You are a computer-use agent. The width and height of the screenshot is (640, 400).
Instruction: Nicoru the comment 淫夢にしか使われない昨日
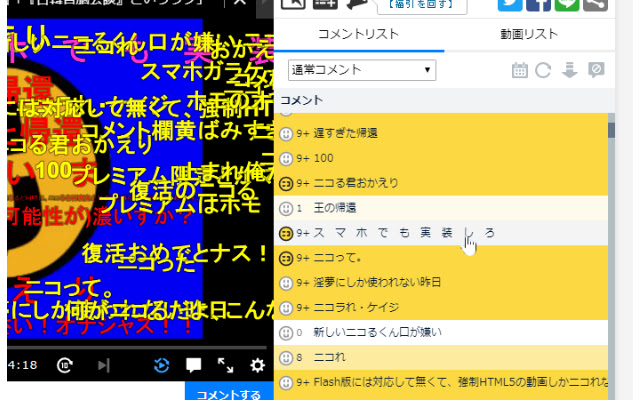tap(286, 283)
